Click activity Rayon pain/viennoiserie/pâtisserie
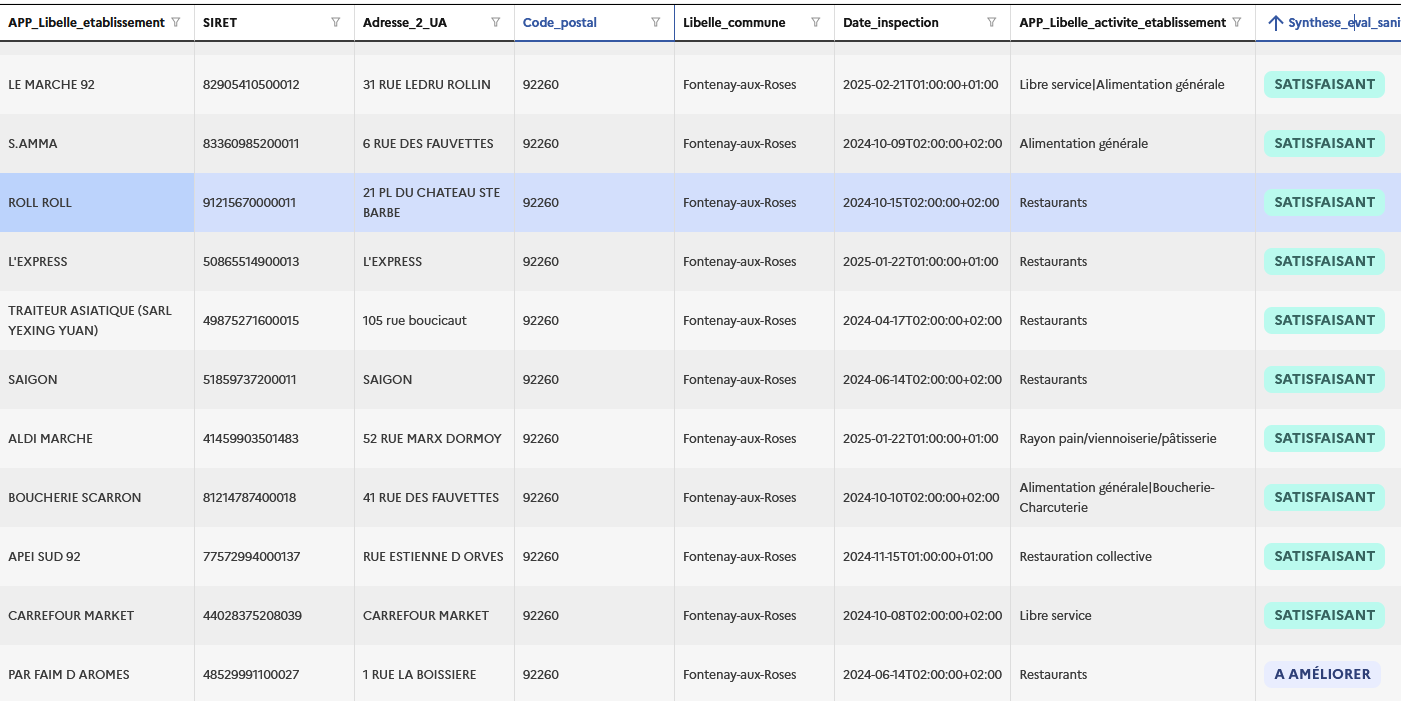The image size is (1401, 701). 1118,438
